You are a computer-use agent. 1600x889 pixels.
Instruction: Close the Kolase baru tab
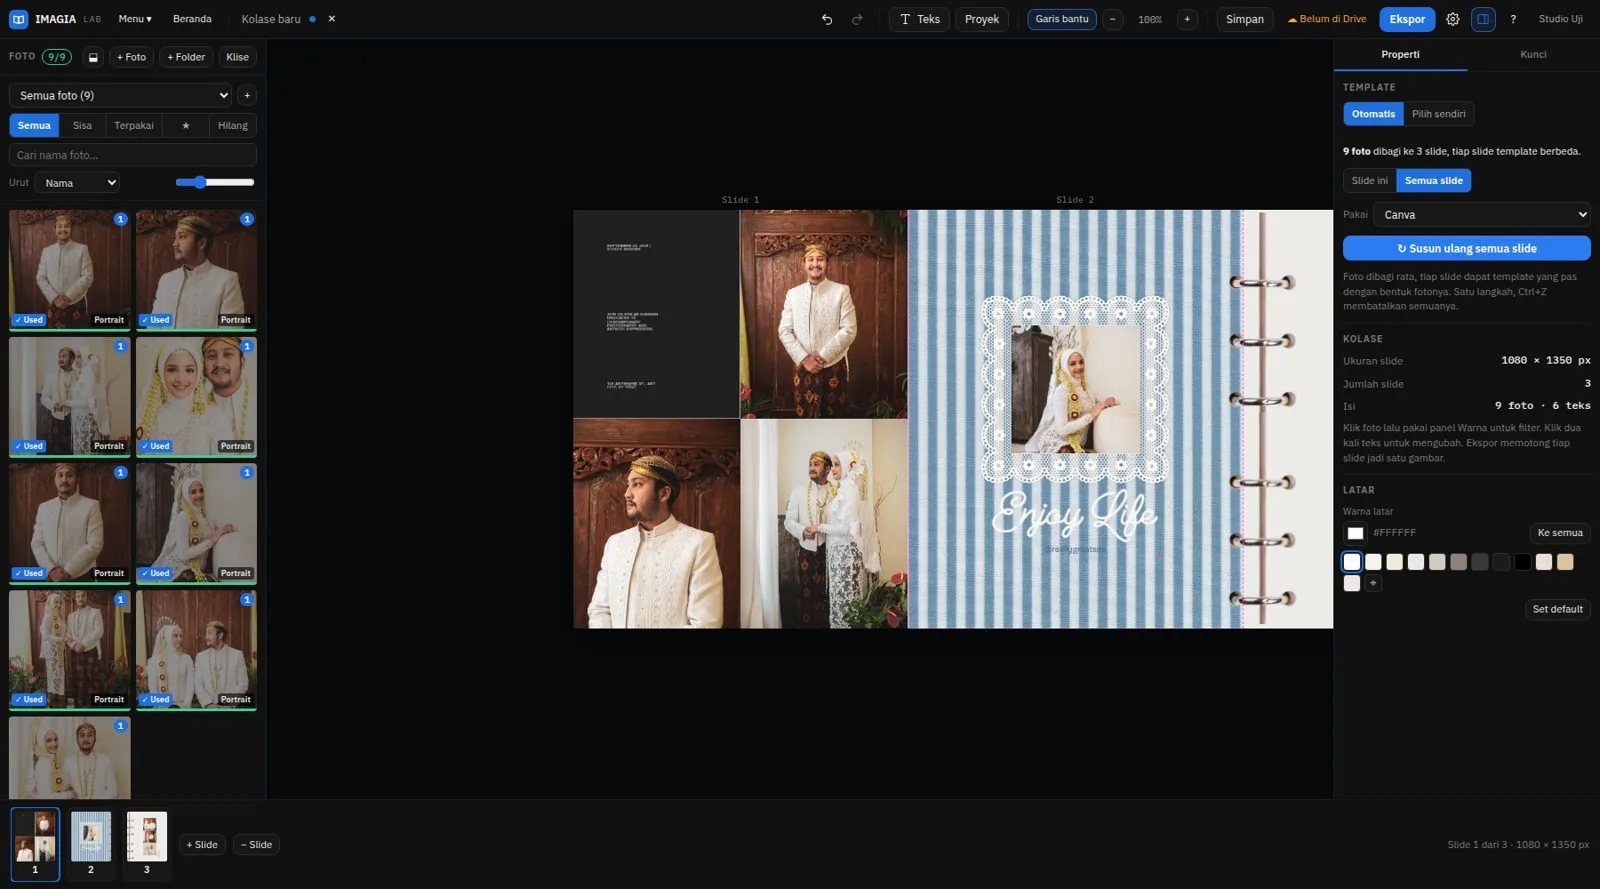[332, 19]
